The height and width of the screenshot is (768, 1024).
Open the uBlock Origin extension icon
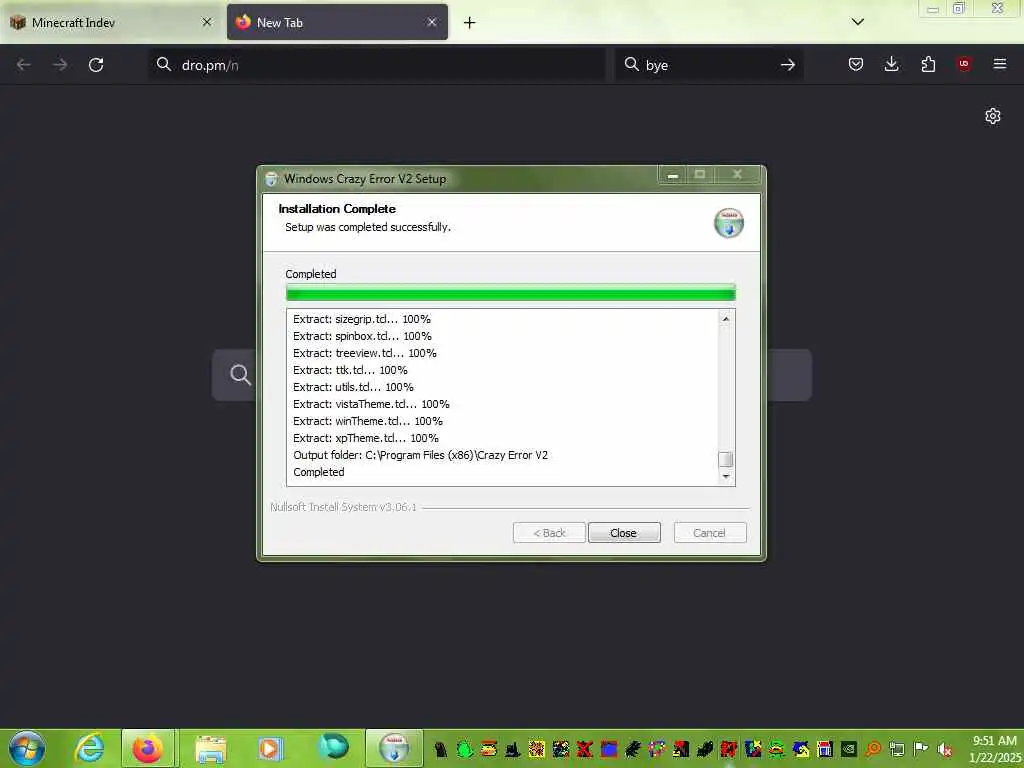(x=964, y=64)
